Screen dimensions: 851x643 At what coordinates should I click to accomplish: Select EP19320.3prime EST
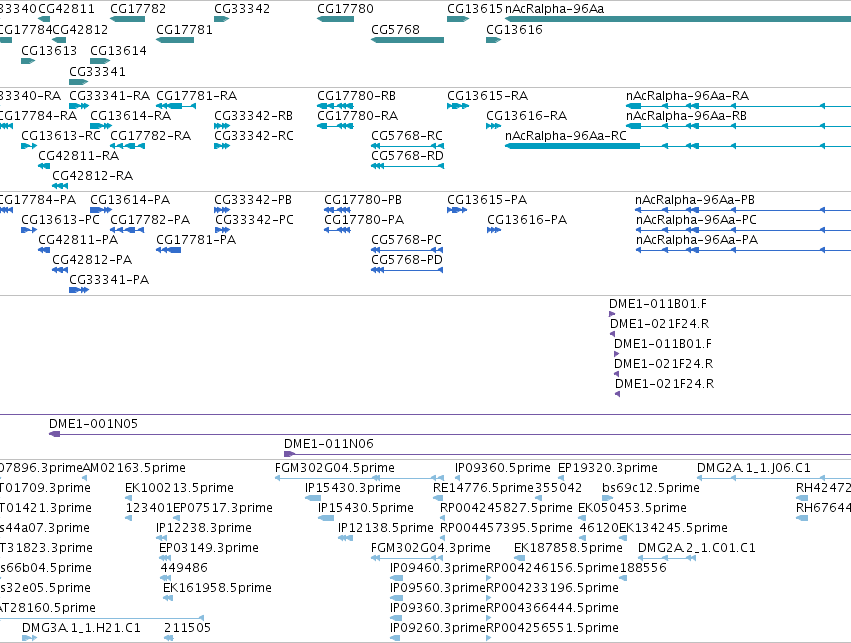607,468
